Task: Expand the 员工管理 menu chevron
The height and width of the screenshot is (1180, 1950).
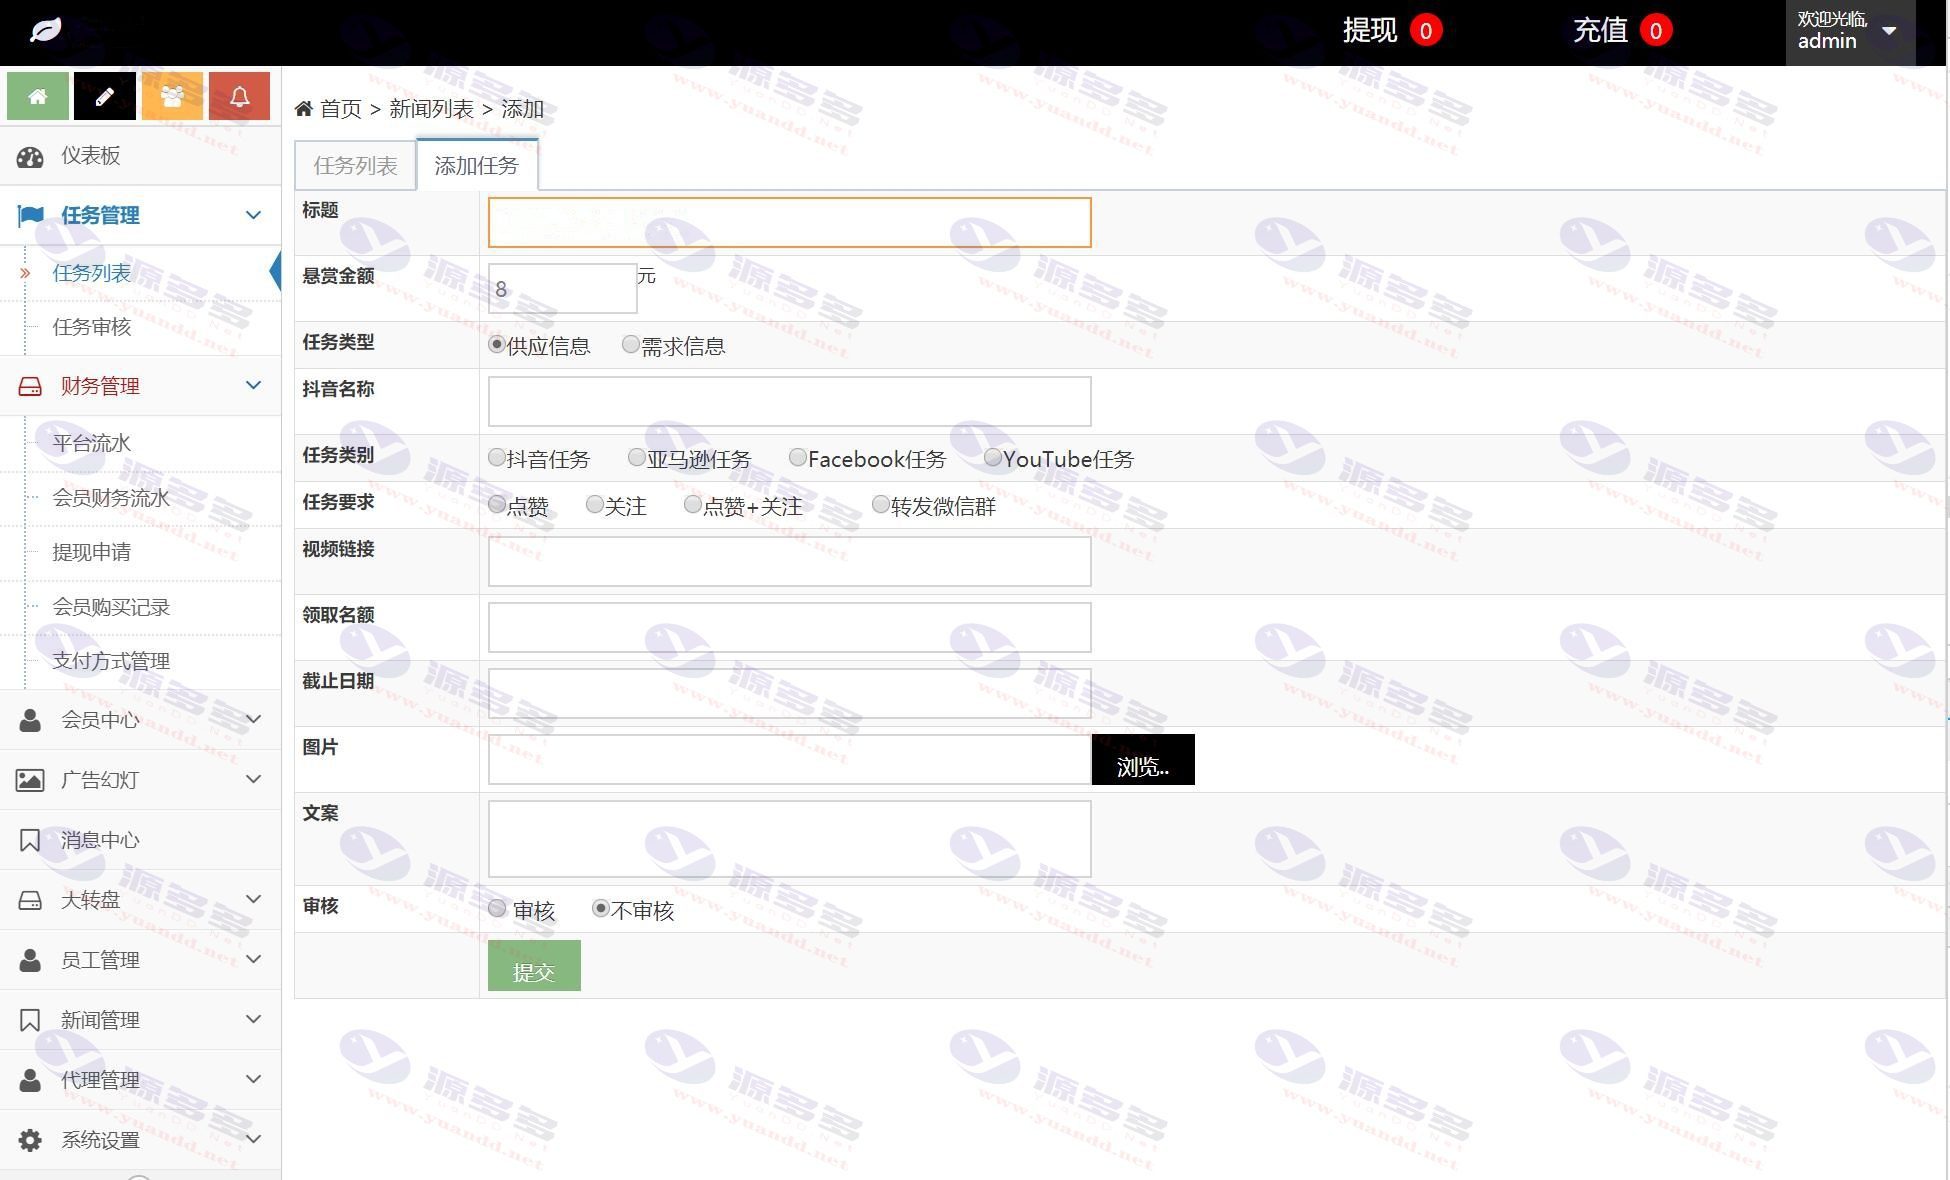Action: pos(254,959)
